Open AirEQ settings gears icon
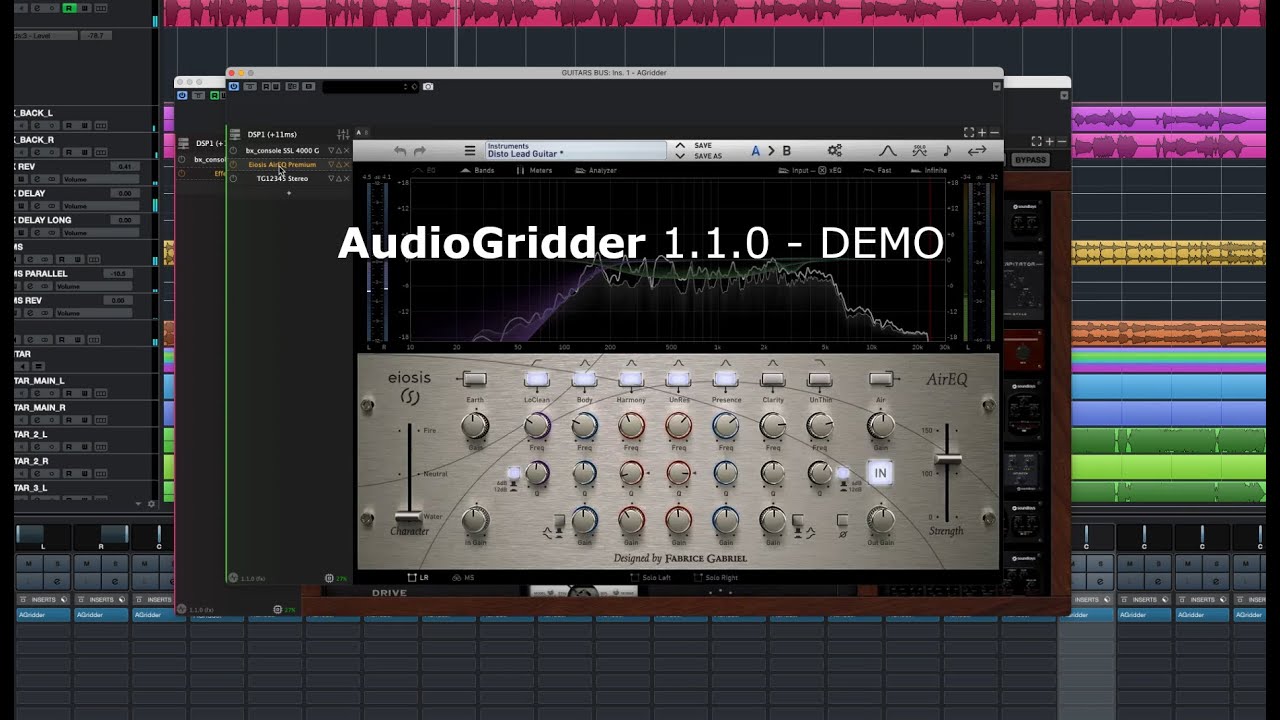The height and width of the screenshot is (720, 1280). pos(834,151)
